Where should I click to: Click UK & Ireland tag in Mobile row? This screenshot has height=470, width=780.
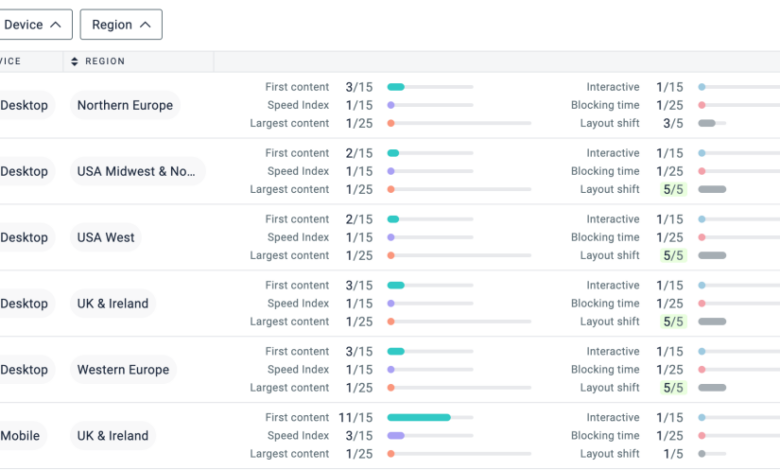(112, 436)
